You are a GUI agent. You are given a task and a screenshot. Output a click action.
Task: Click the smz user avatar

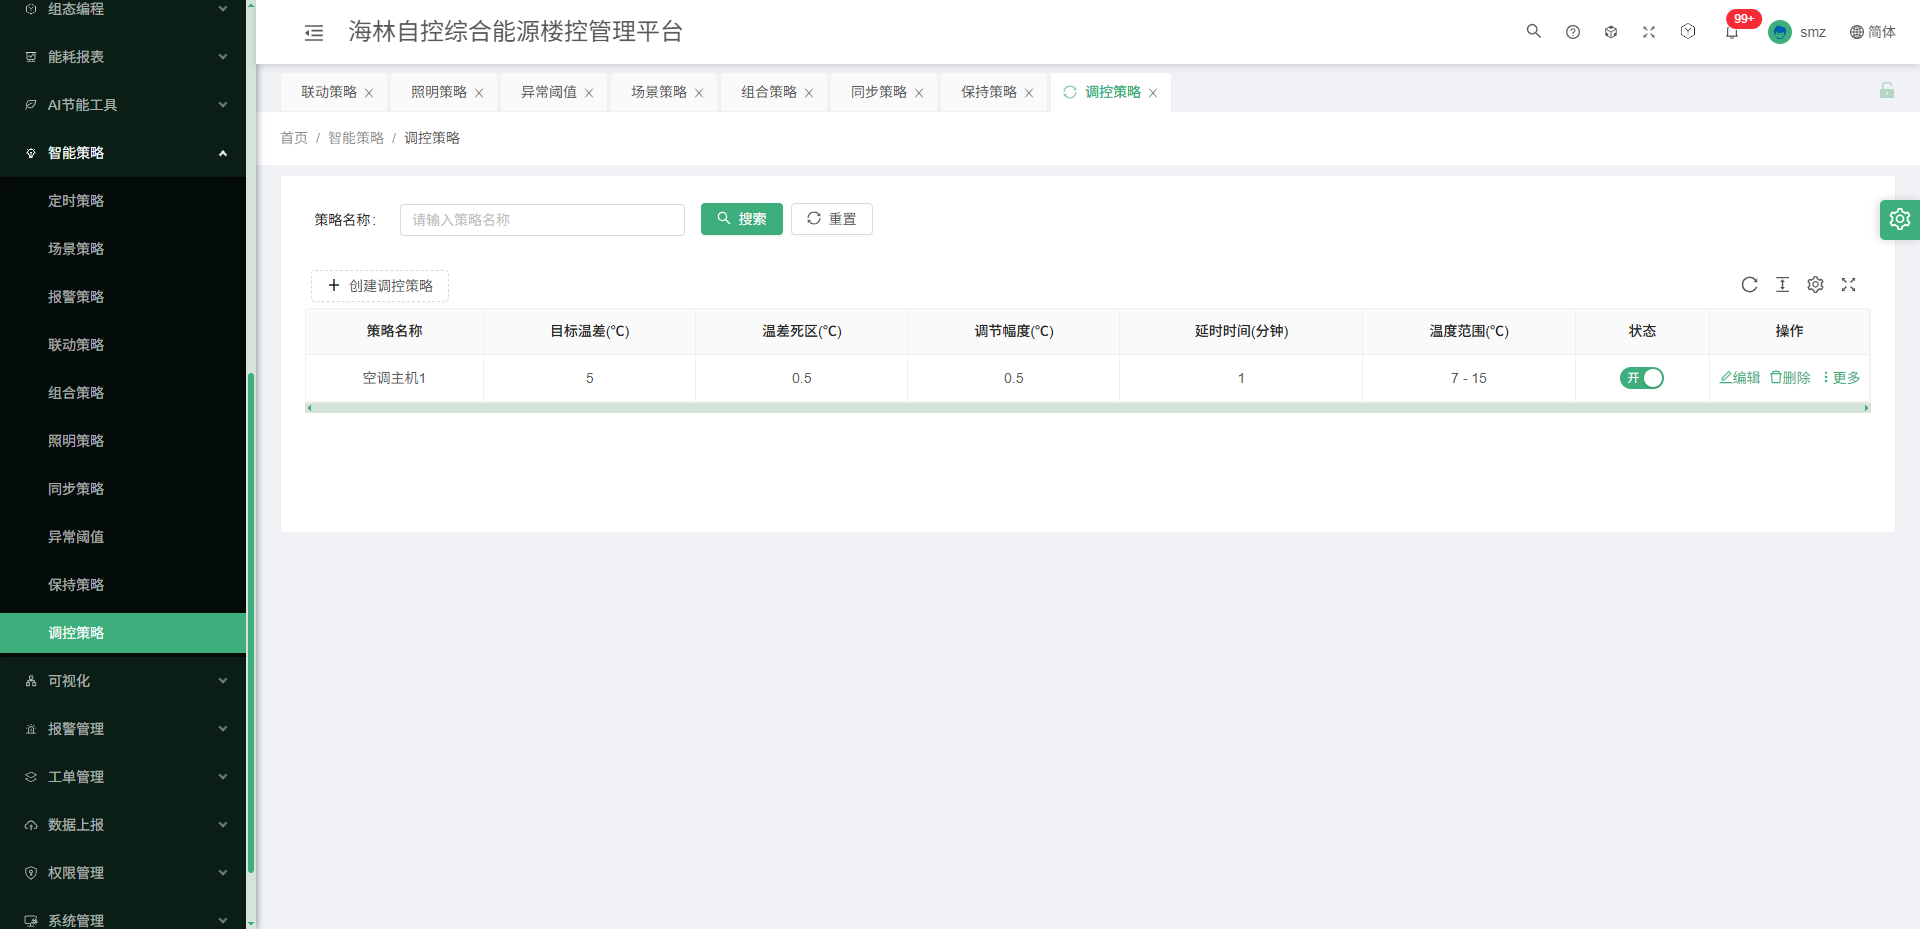coord(1780,32)
